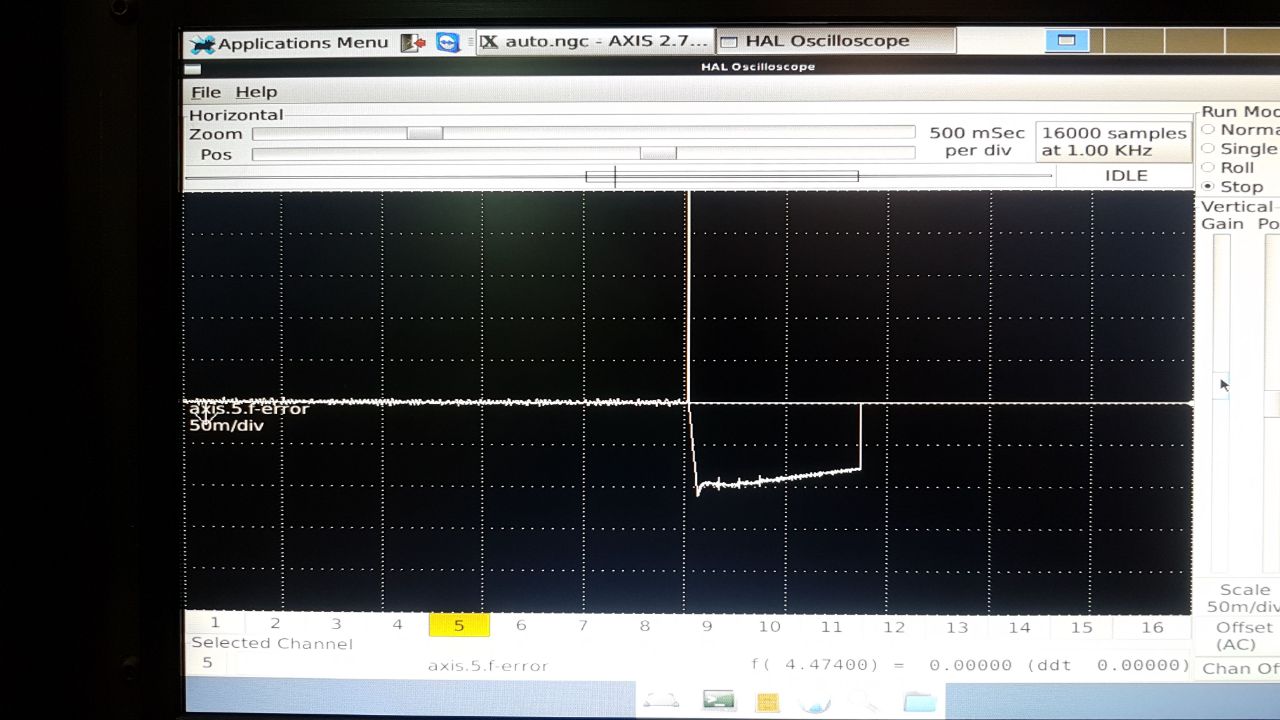Click the Chan Off button
This screenshot has width=1280, height=720.
pos(1242,669)
